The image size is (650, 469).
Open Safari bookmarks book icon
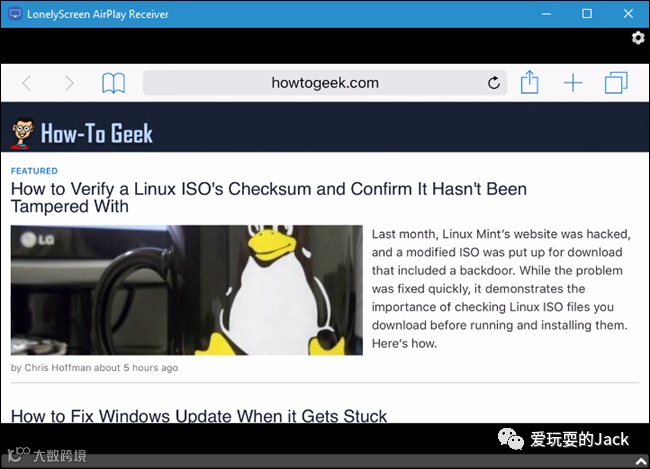(113, 83)
